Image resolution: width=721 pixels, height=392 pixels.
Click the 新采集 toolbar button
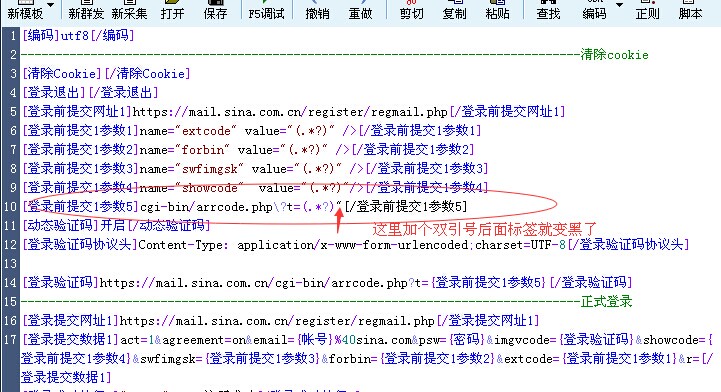pos(129,10)
